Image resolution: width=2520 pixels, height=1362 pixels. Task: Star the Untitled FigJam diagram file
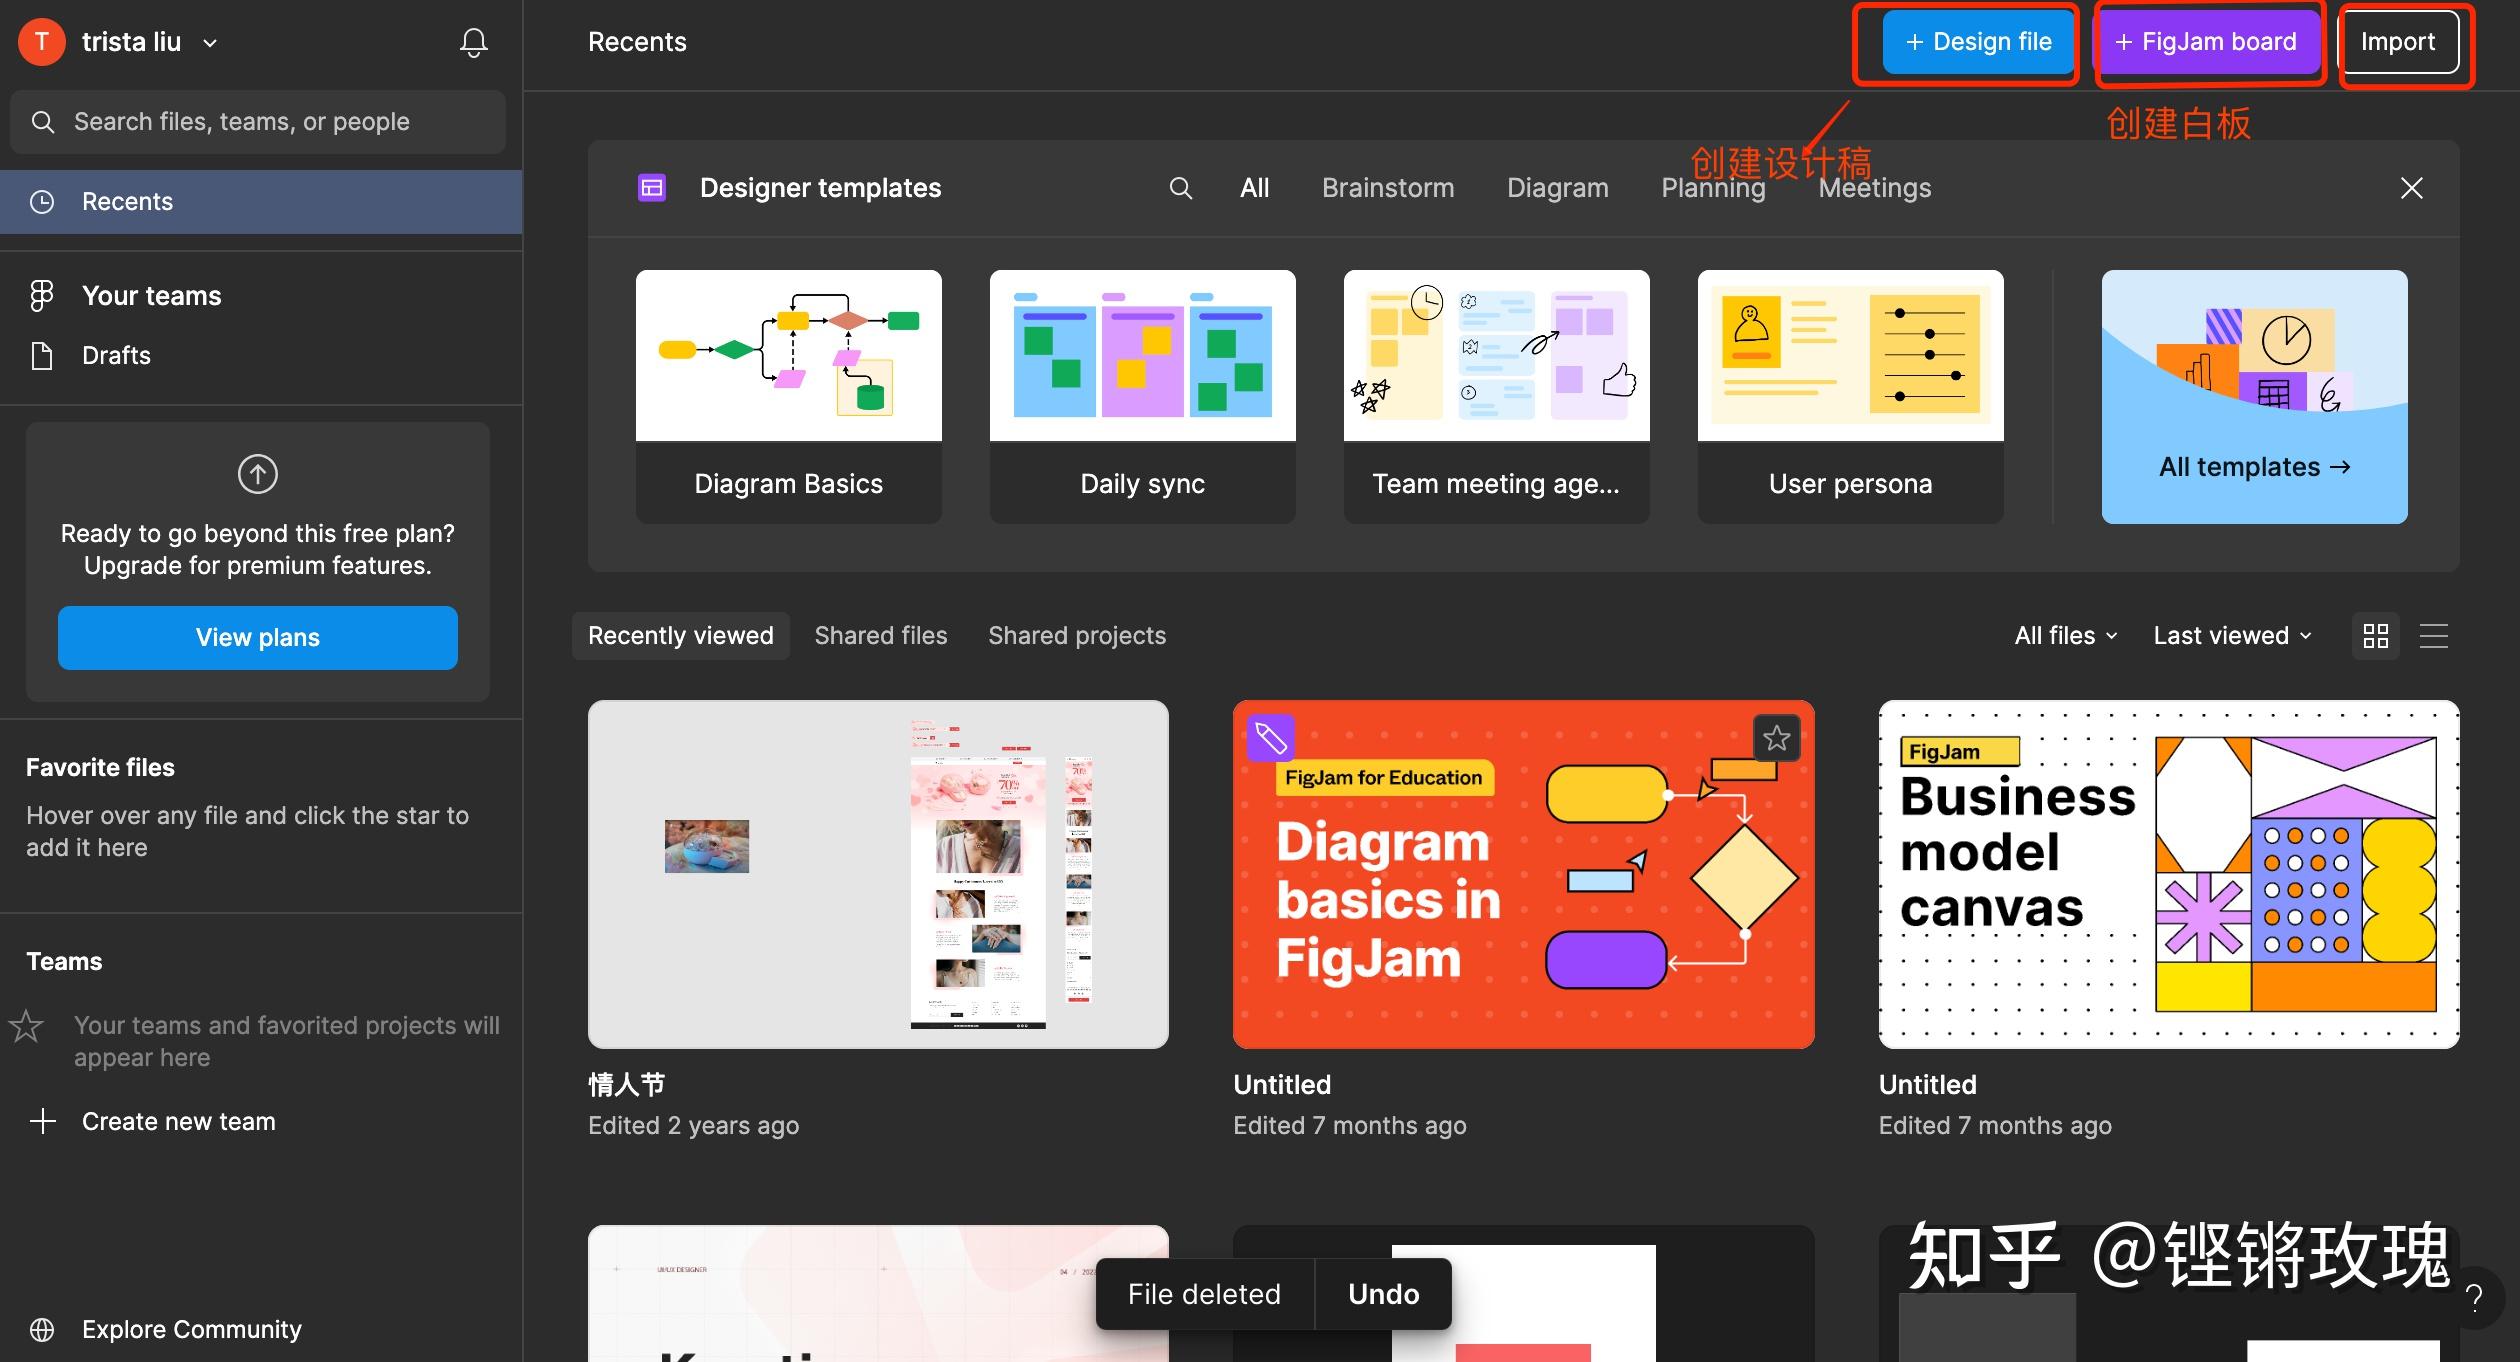[1776, 737]
